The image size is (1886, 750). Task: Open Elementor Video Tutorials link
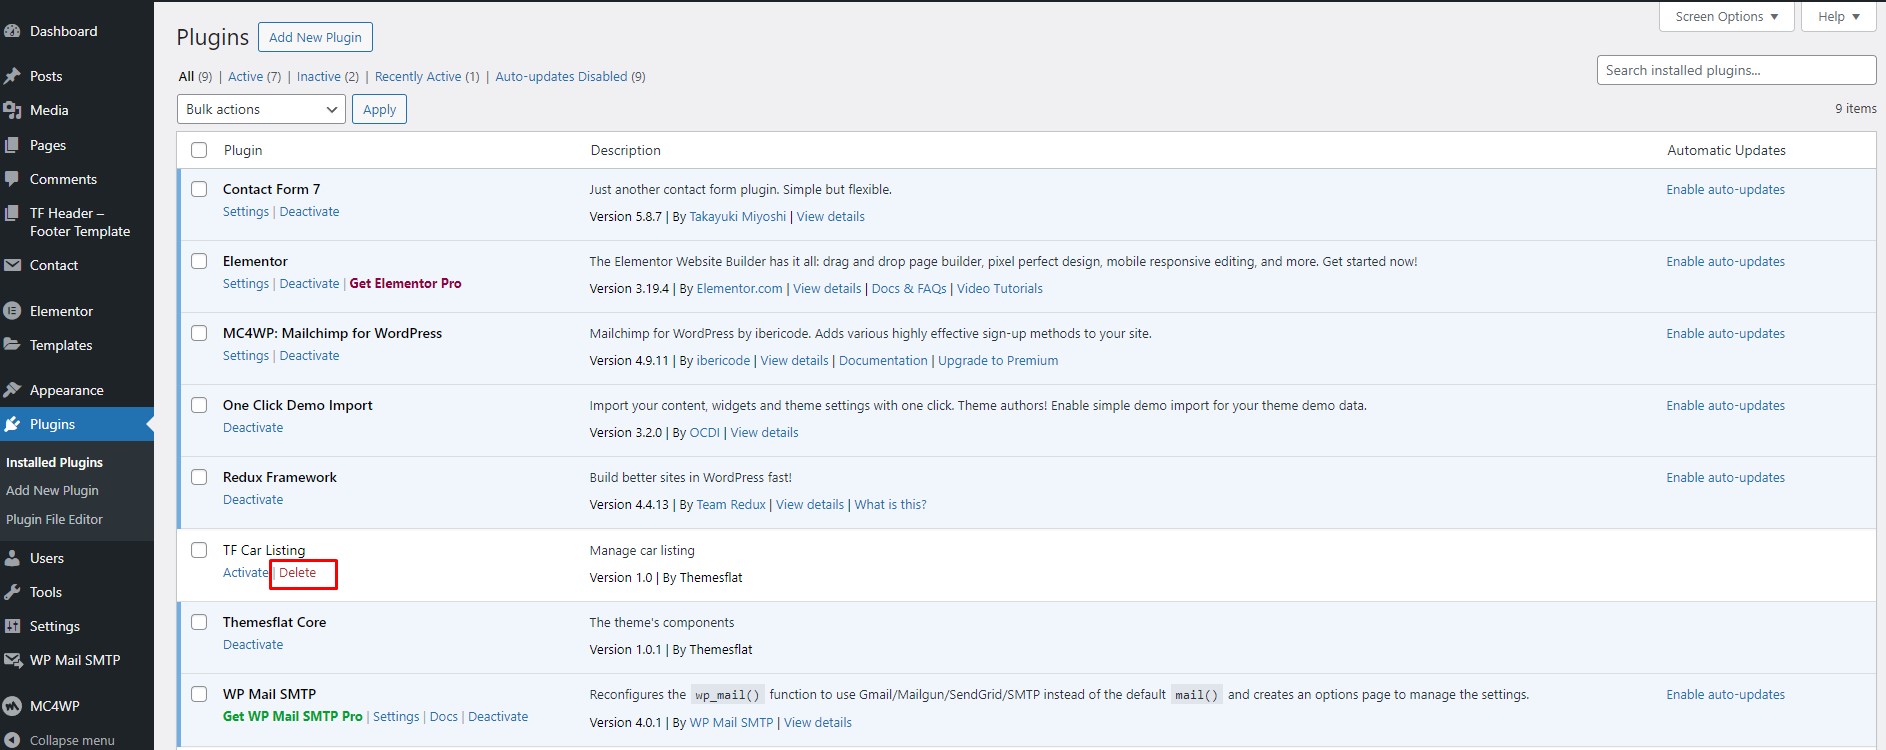point(999,289)
